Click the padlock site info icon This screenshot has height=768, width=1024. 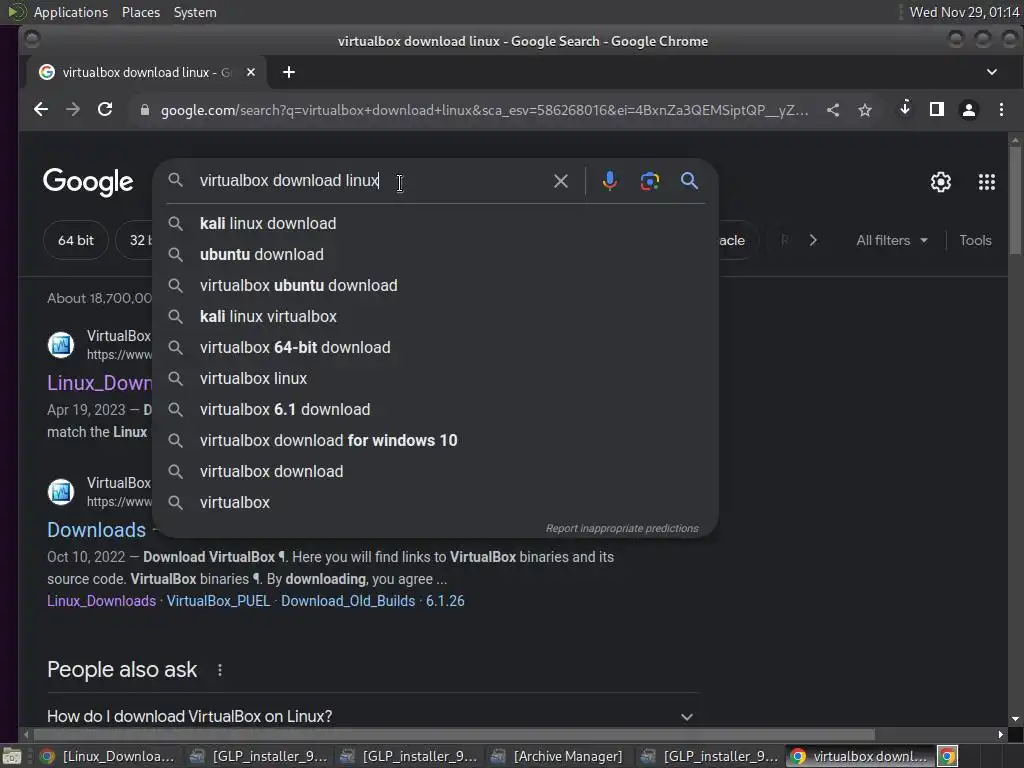coord(144,110)
